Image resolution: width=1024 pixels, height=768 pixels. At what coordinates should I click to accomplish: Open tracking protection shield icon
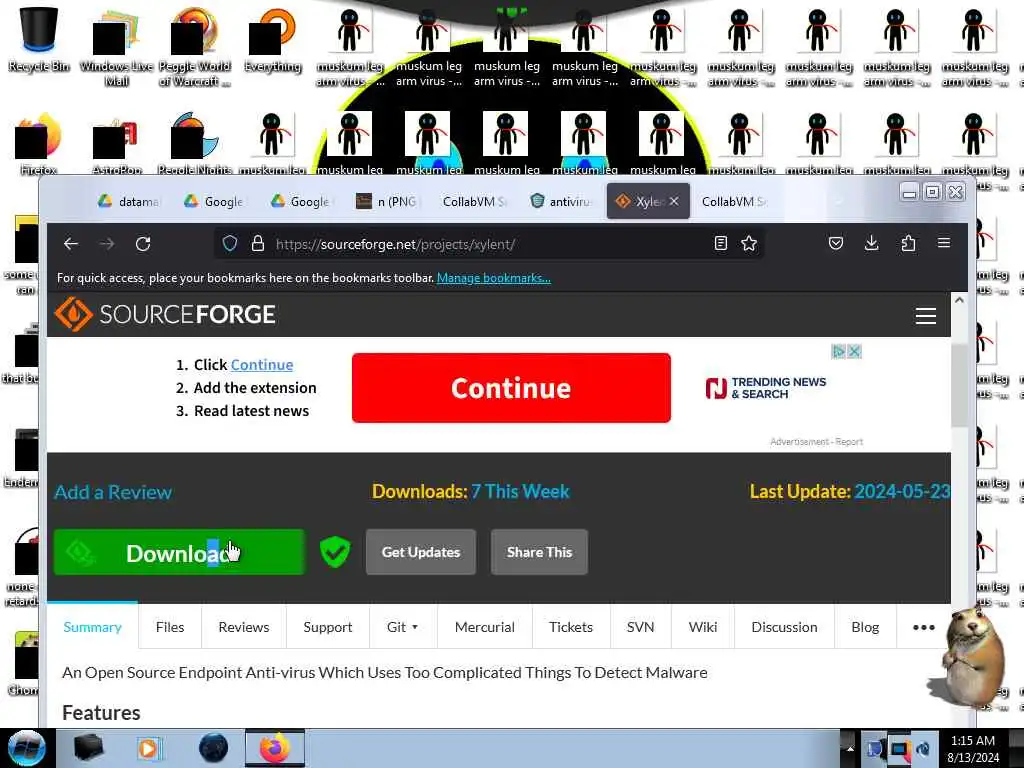[230, 244]
